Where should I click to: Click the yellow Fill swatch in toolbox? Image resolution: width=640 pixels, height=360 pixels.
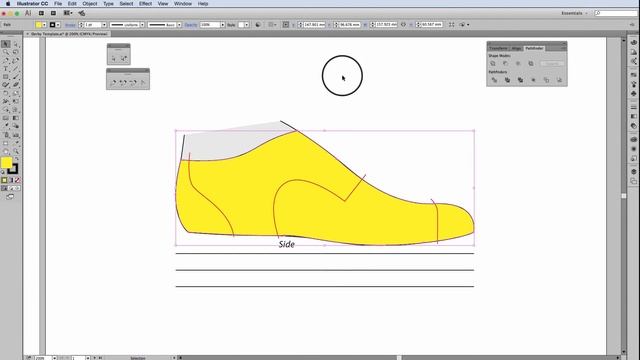7,163
